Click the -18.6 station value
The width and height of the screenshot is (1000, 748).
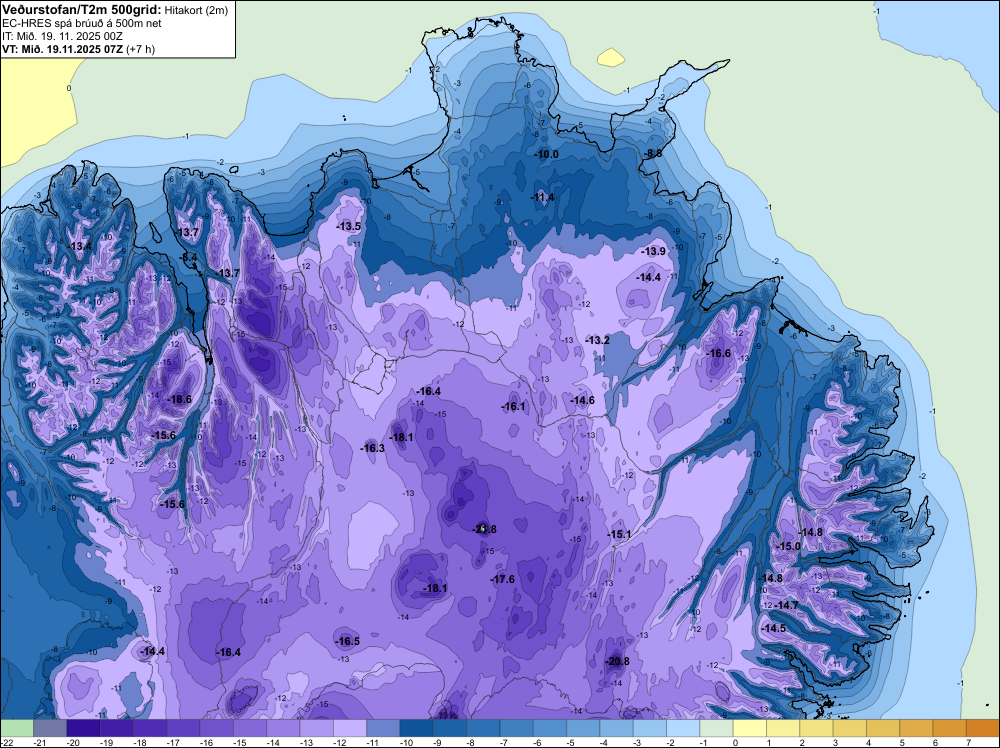tap(179, 399)
